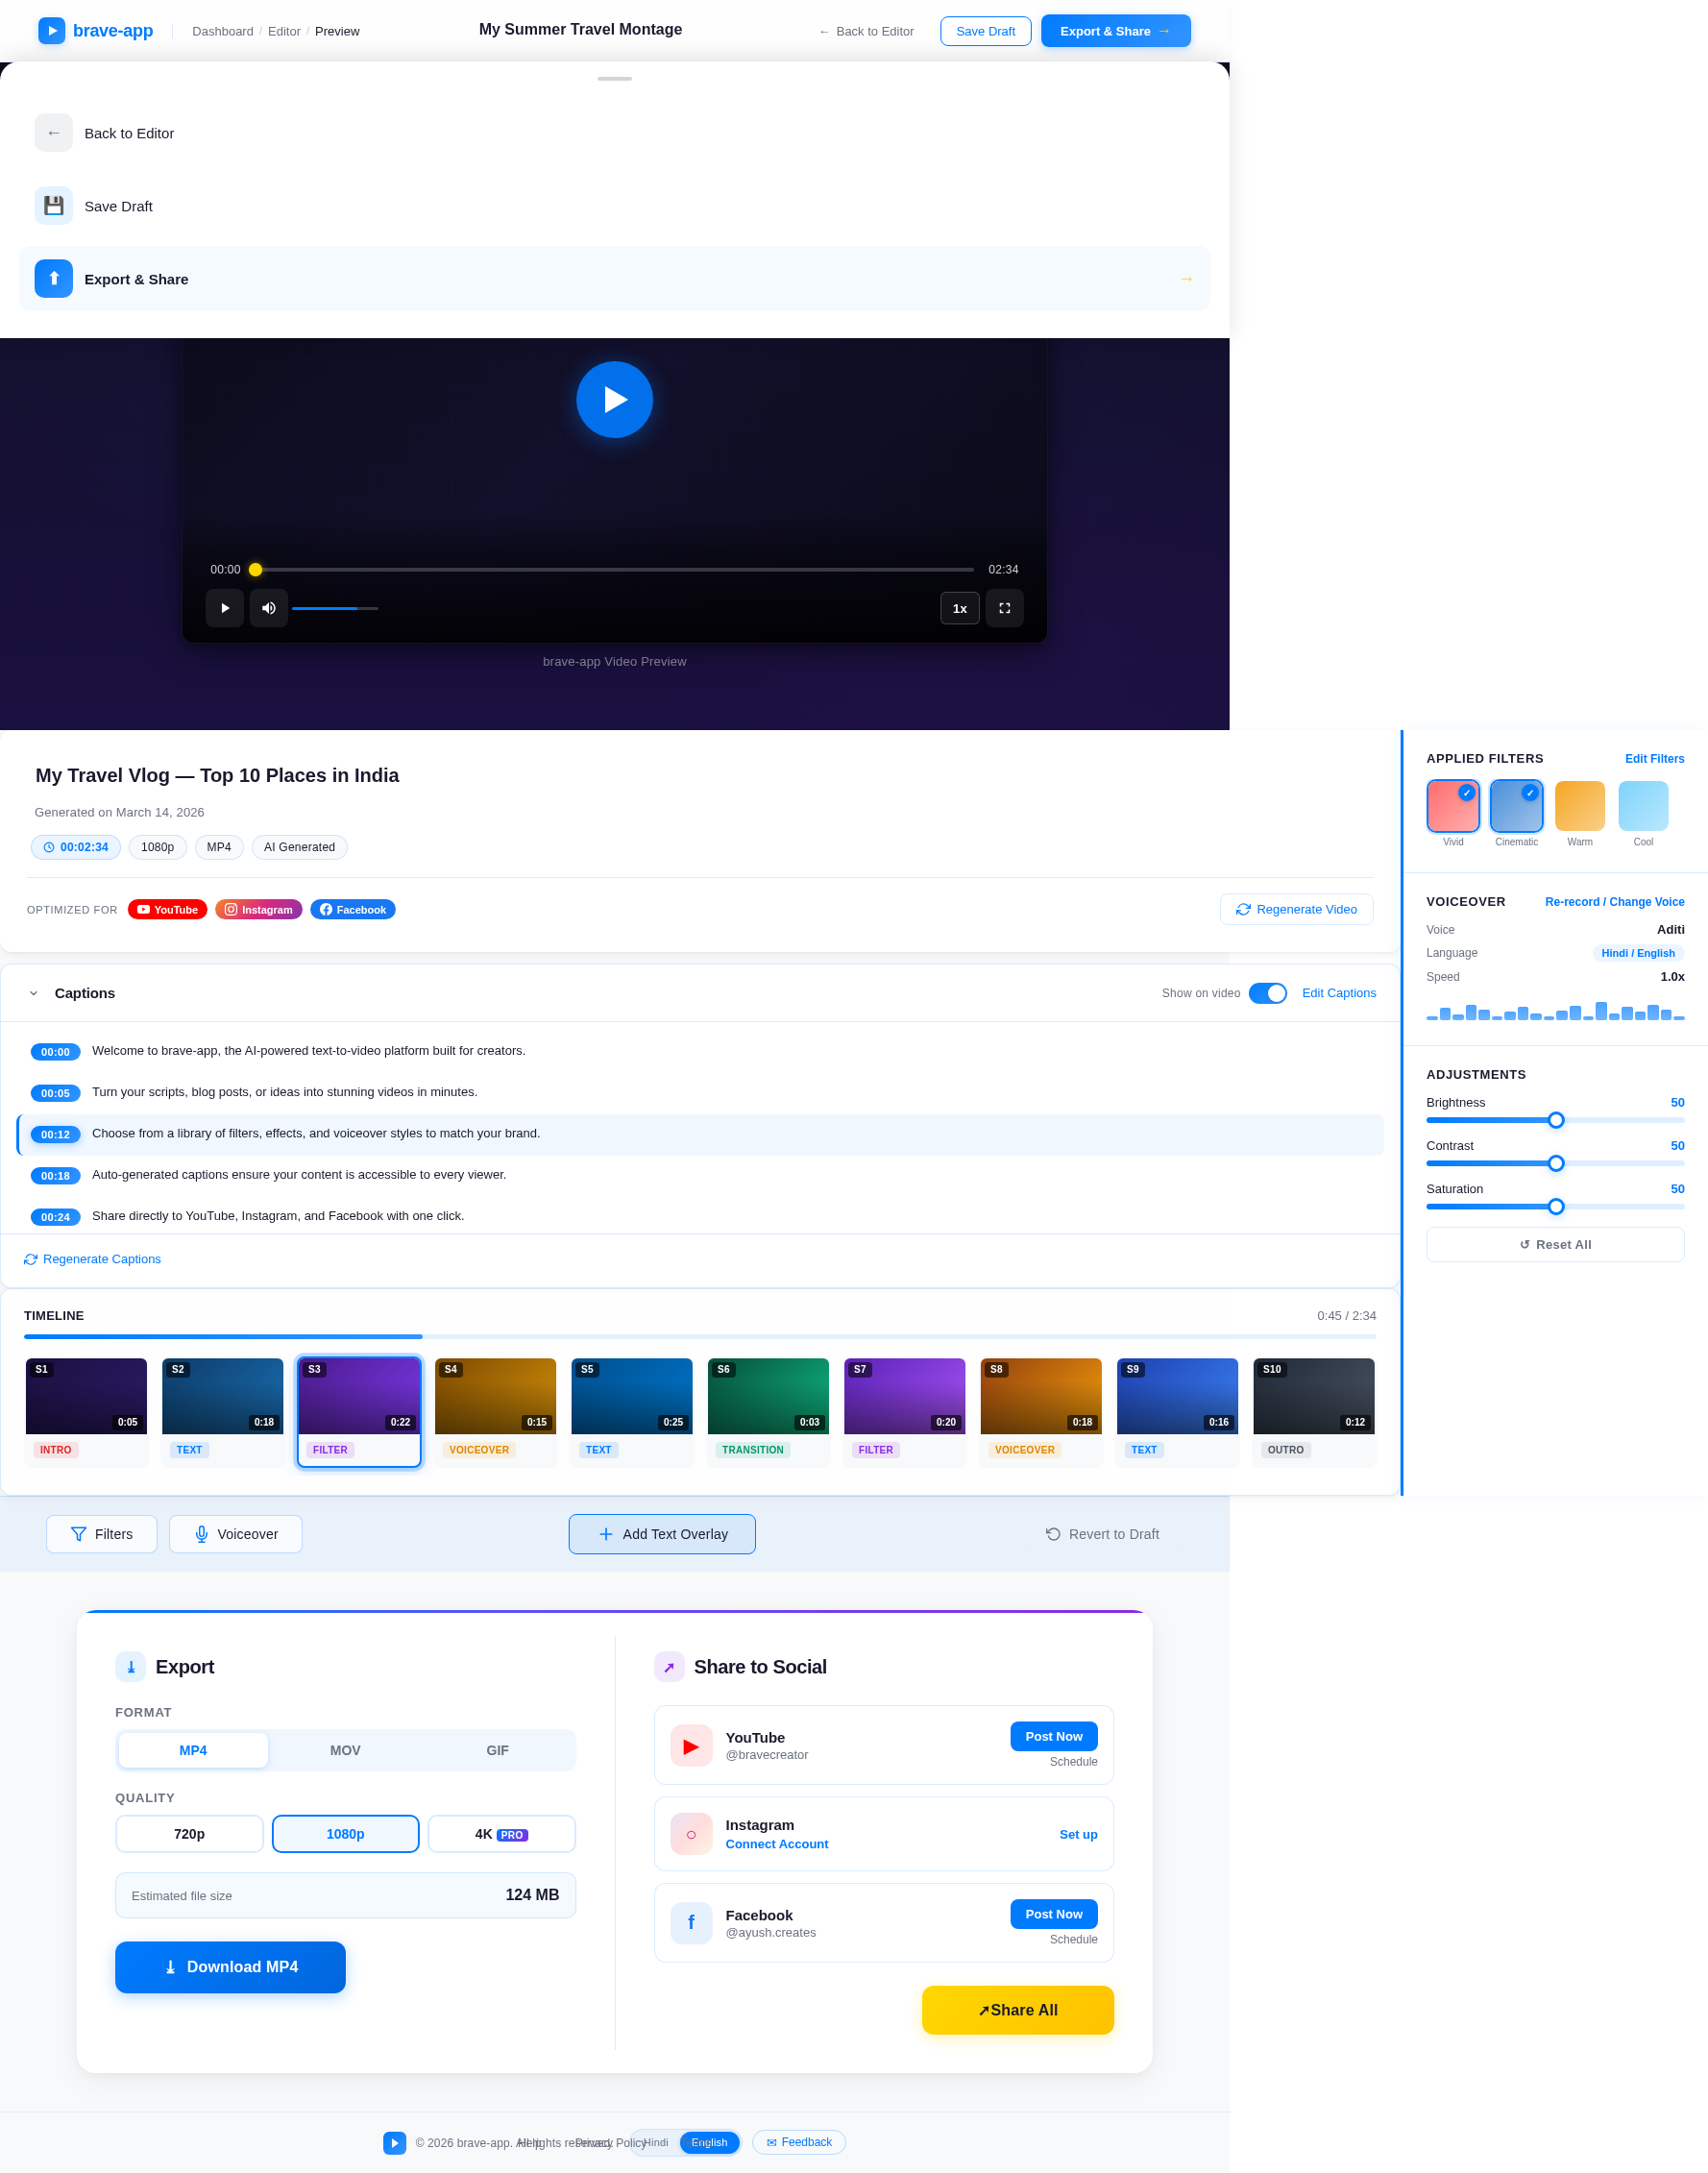Deselect the Cinematic filter
Screen dimensions: 1708x2173
coord(1516,806)
